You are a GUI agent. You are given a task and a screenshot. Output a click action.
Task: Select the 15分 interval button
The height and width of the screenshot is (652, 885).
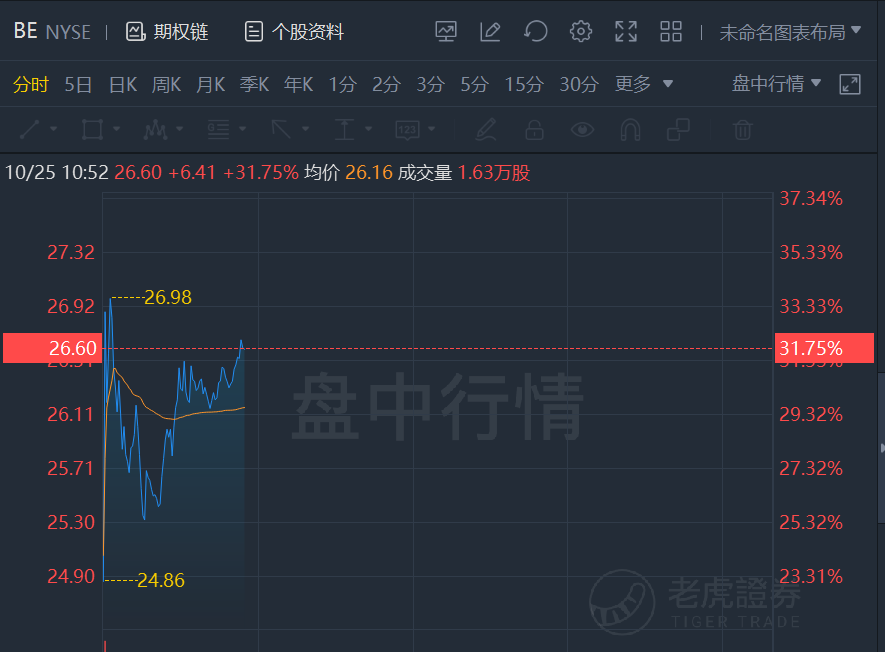point(523,85)
